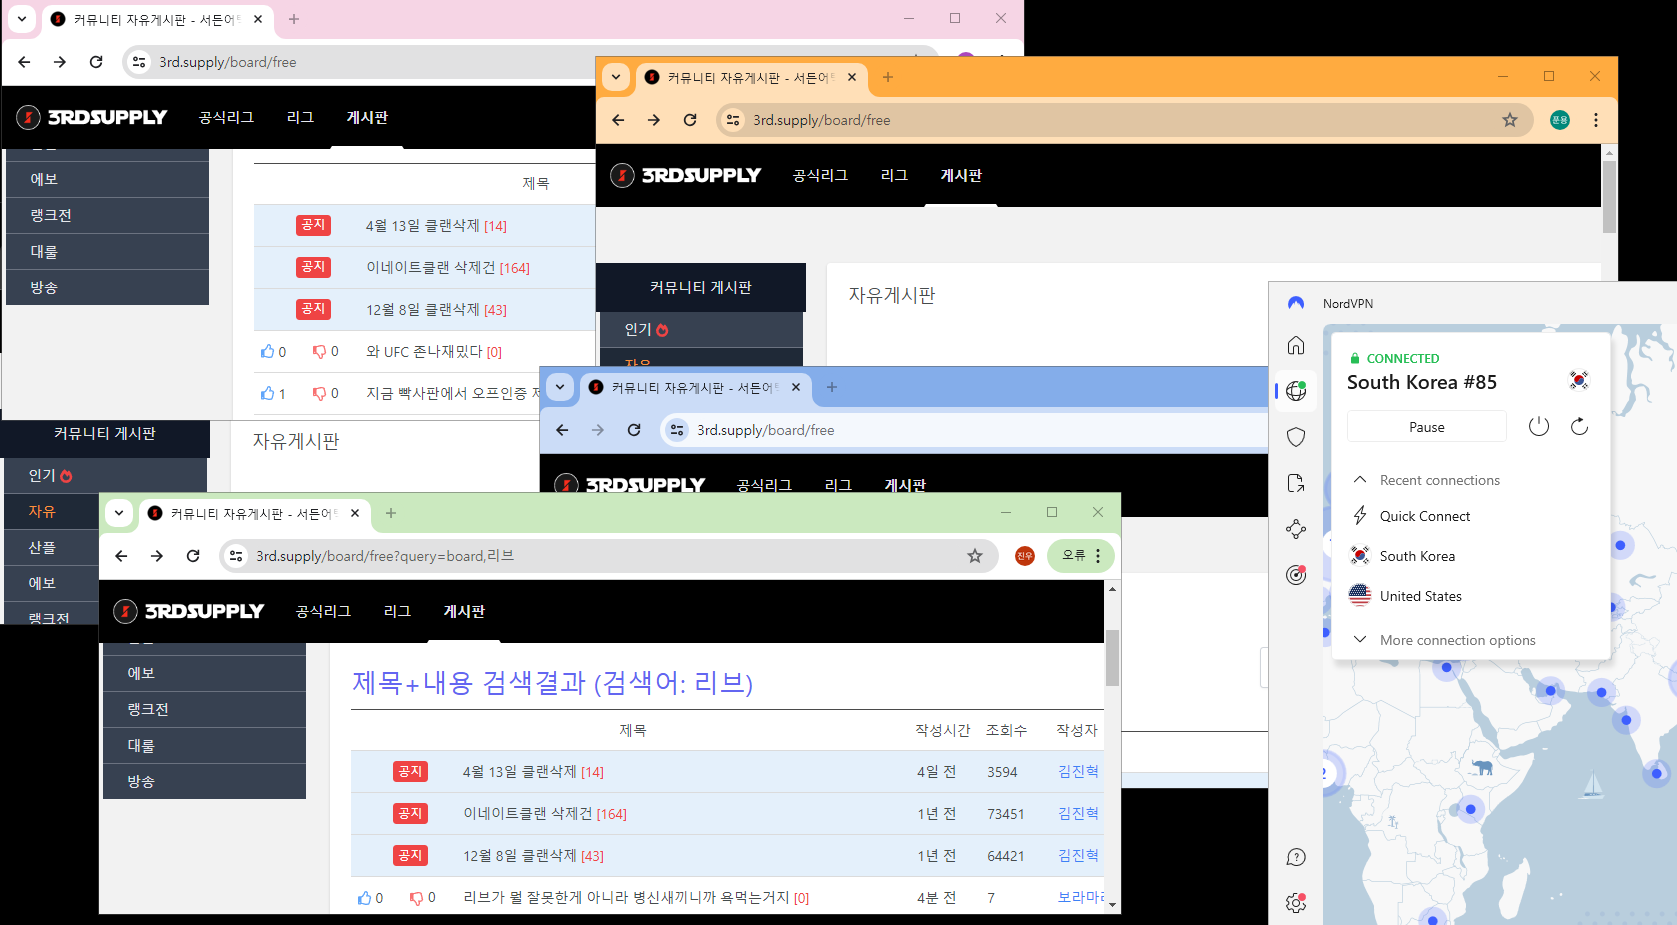
Task: Select 랭크전 in green window sidebar
Action: click(148, 709)
